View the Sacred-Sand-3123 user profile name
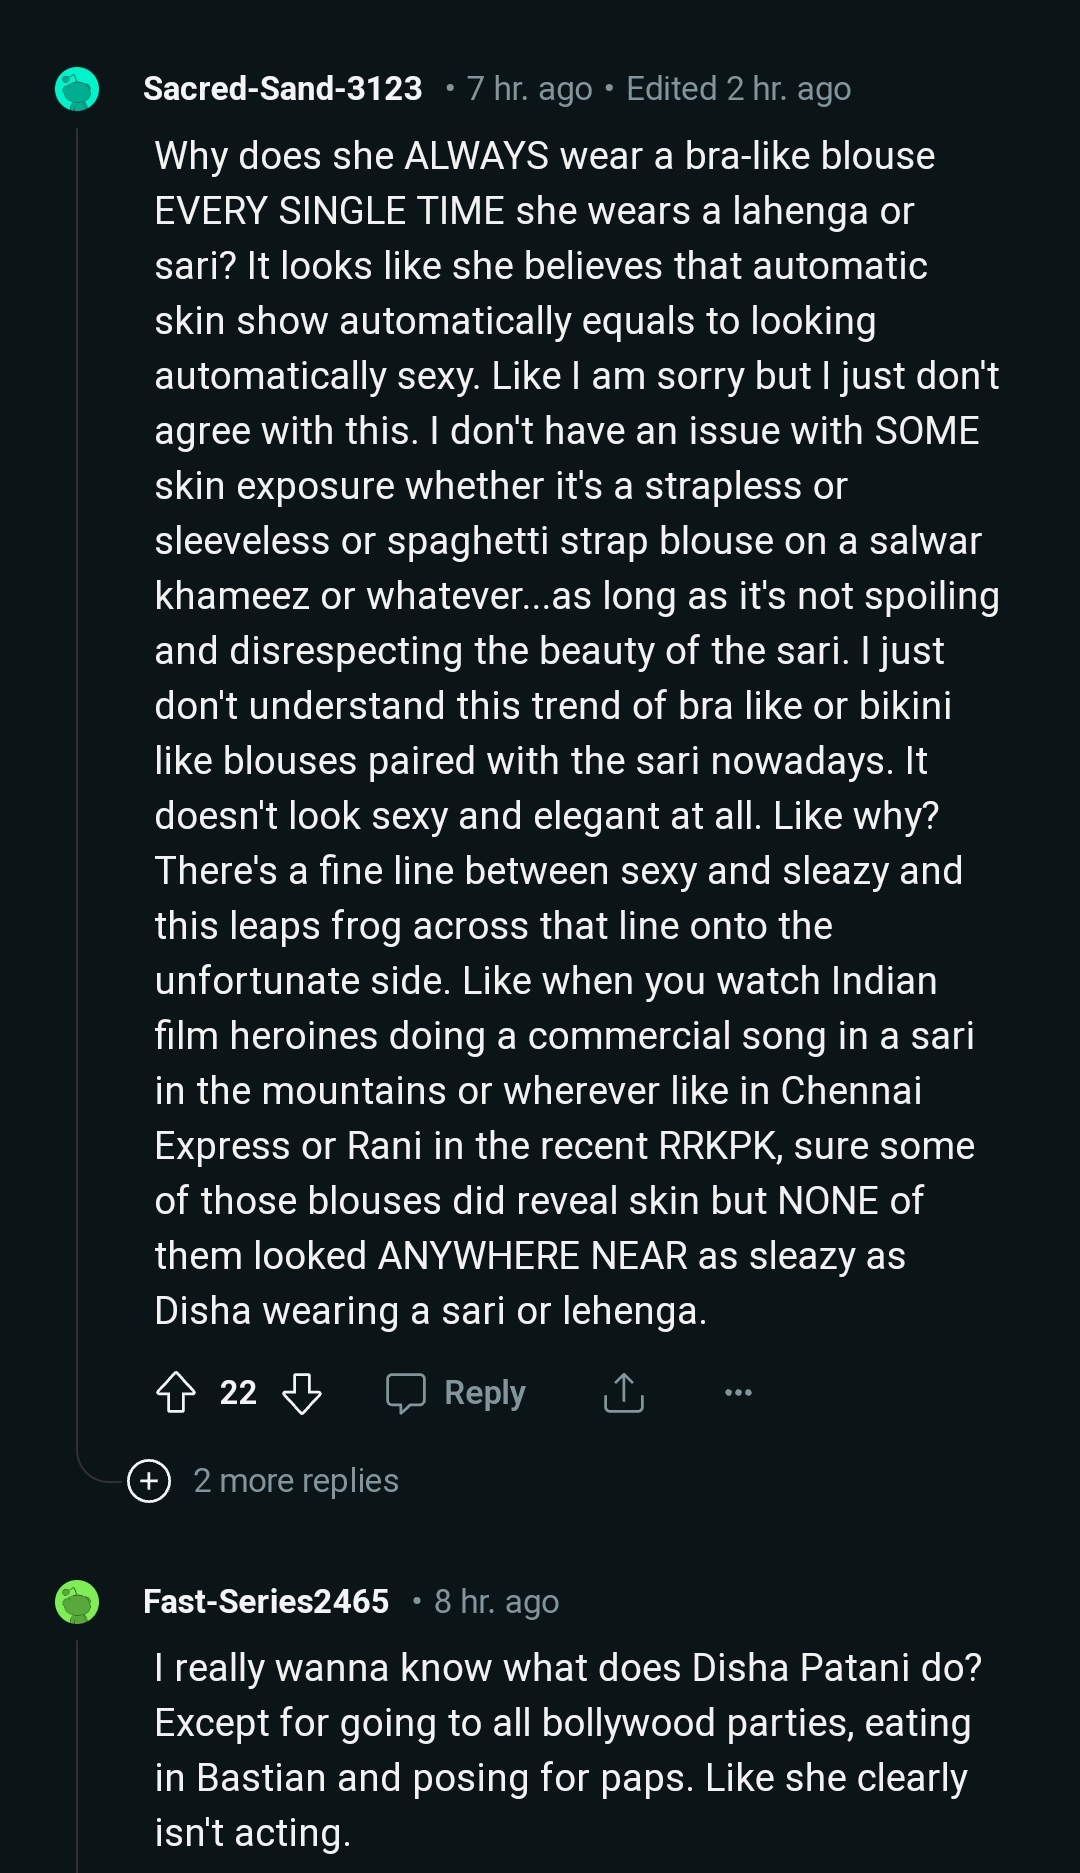The width and height of the screenshot is (1080, 1873). click(283, 89)
